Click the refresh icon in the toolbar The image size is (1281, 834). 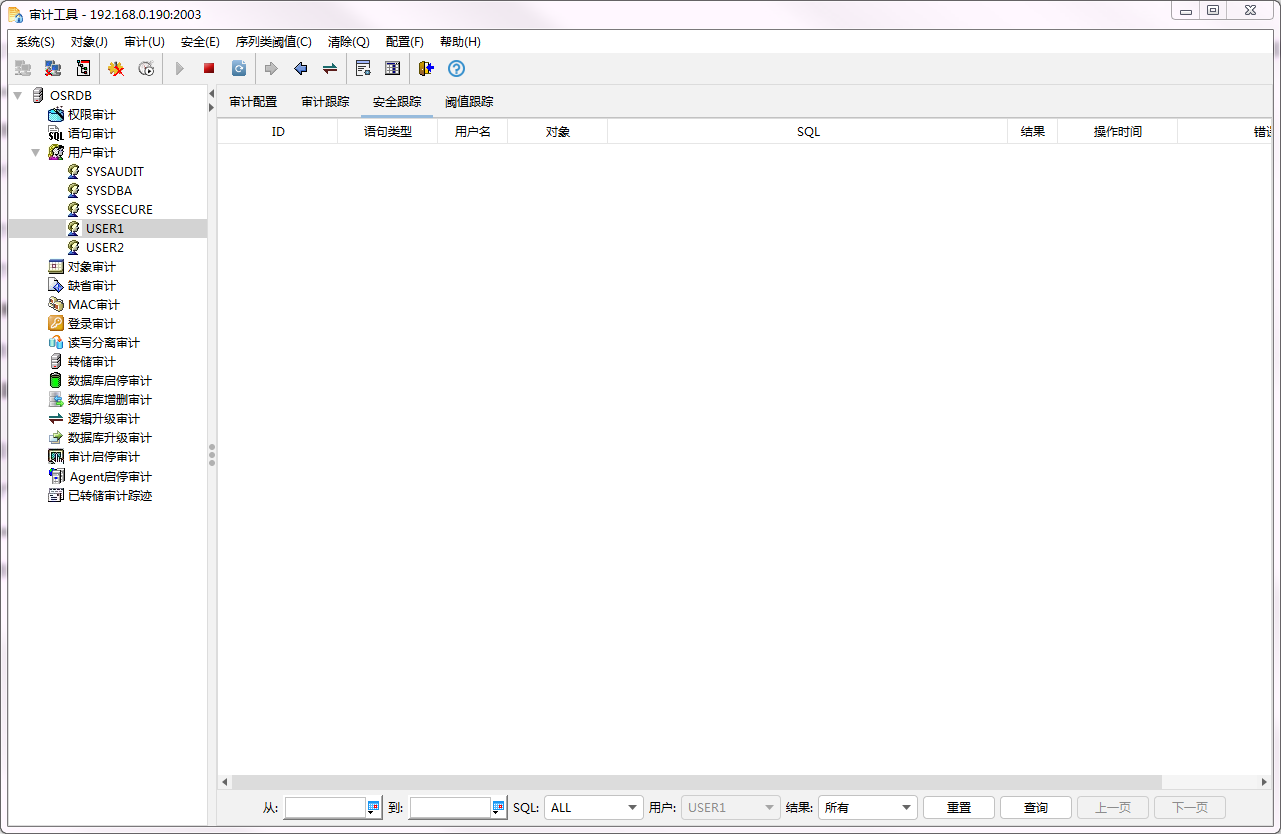(239, 69)
